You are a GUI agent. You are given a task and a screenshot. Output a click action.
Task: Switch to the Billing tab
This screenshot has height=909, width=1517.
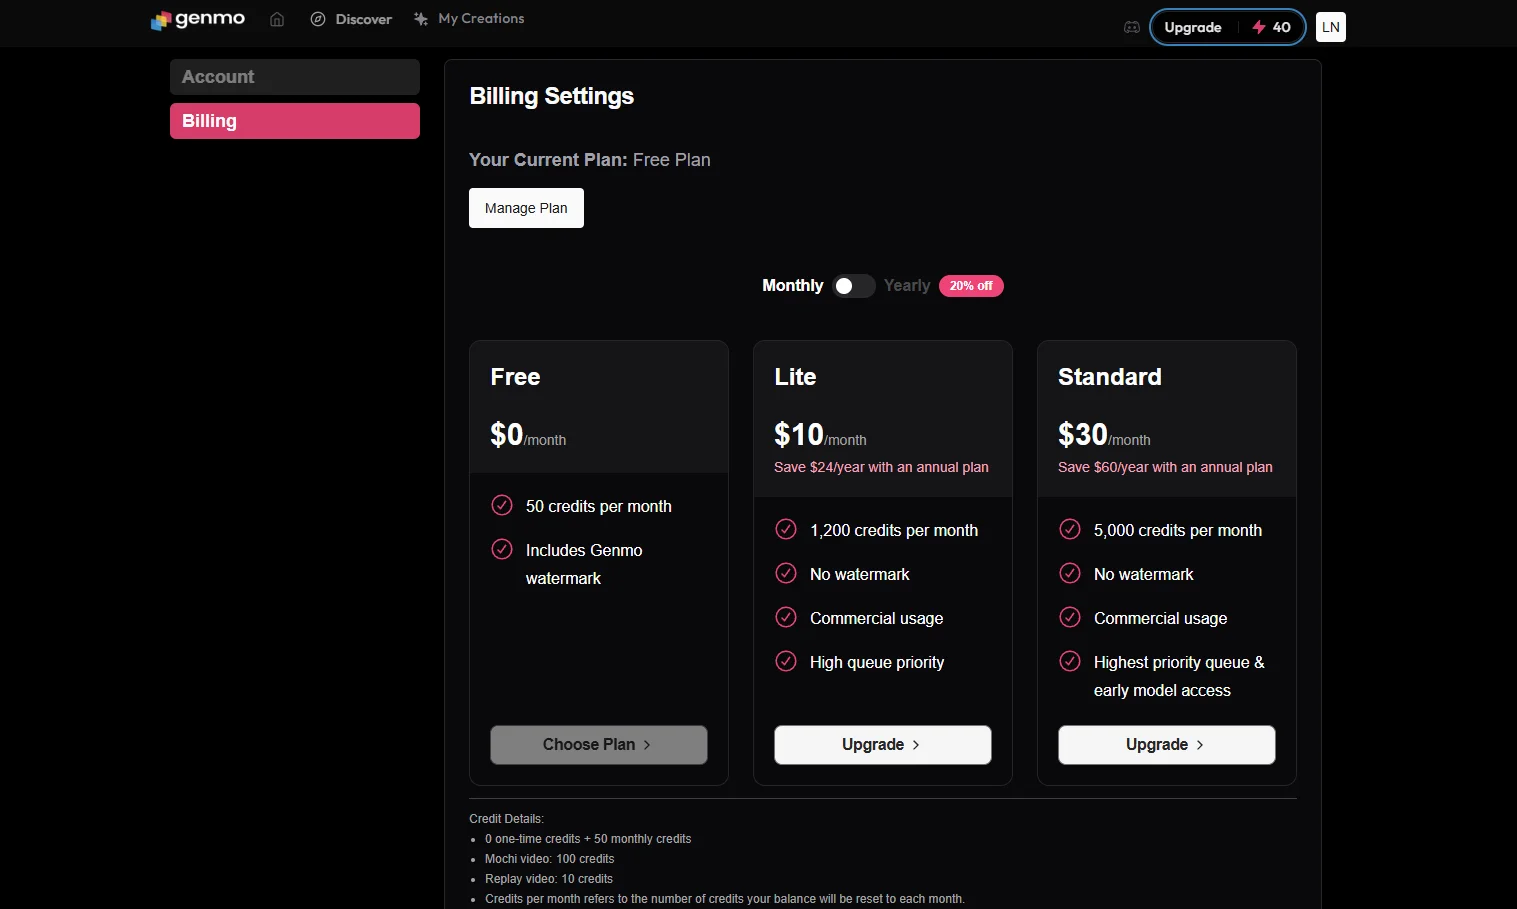[295, 121]
